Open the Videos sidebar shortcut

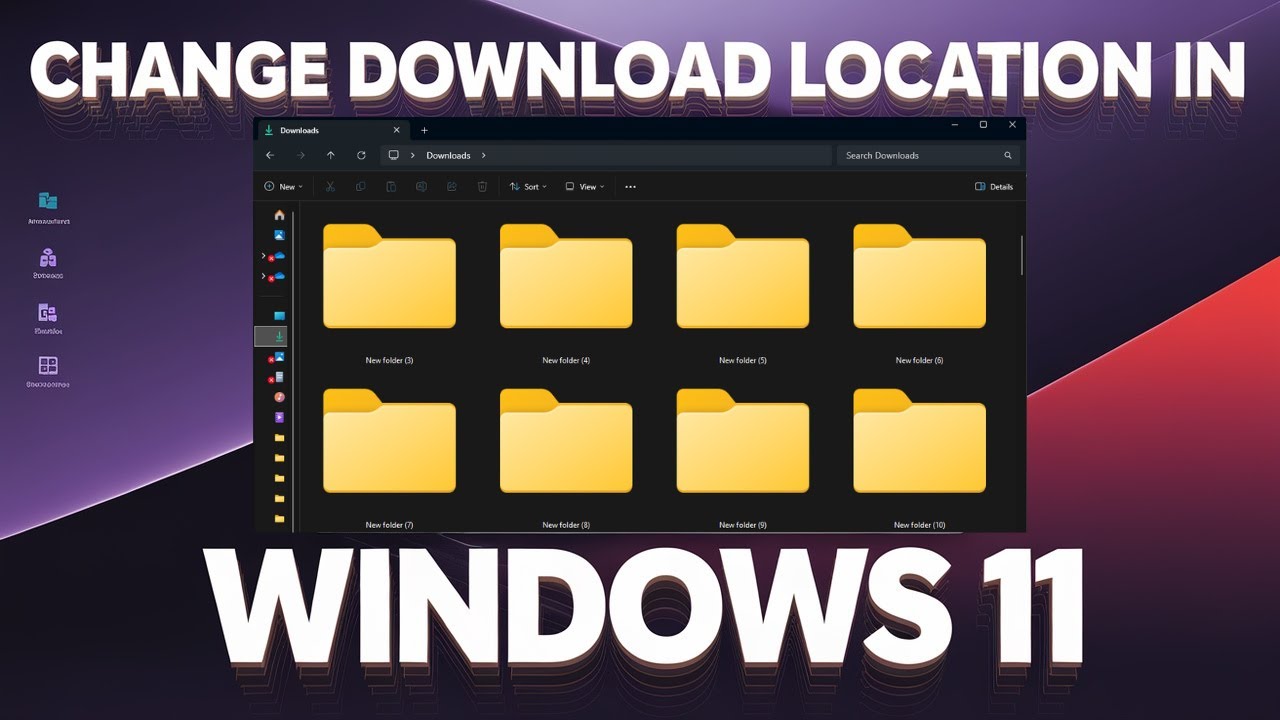pyautogui.click(x=279, y=417)
